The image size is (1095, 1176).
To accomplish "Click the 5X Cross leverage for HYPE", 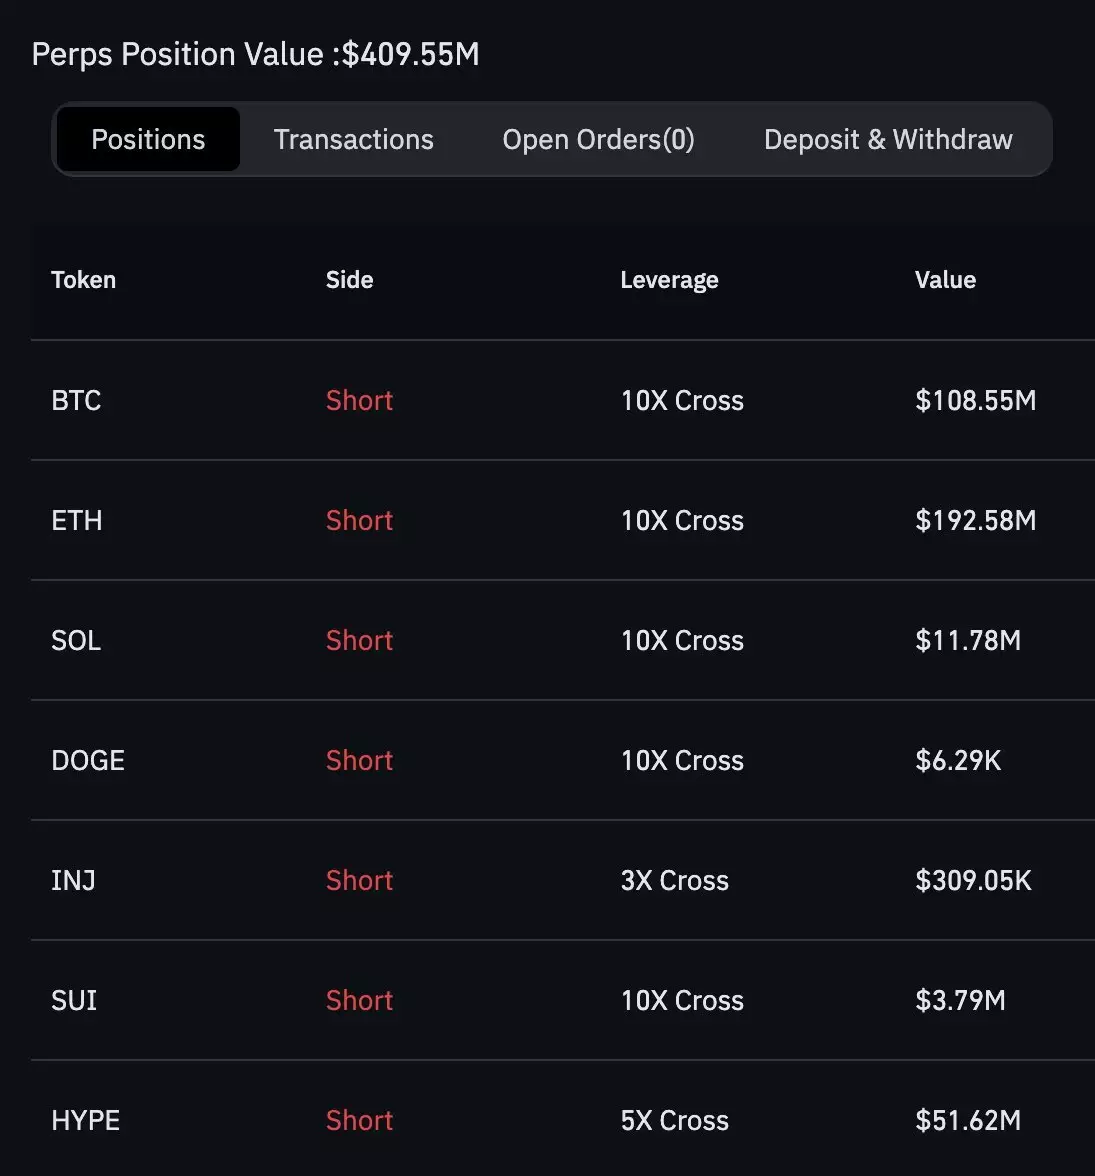I will click(674, 1120).
